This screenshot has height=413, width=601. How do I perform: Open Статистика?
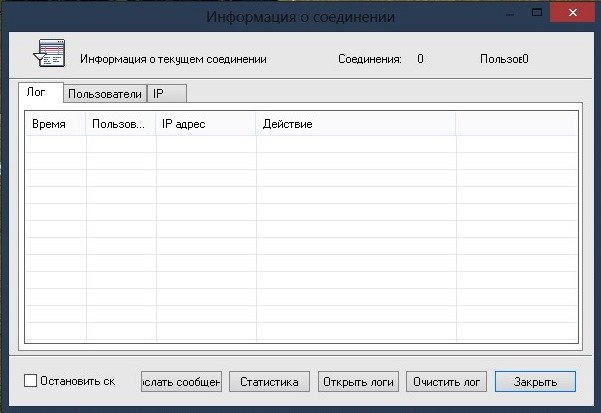tap(269, 381)
